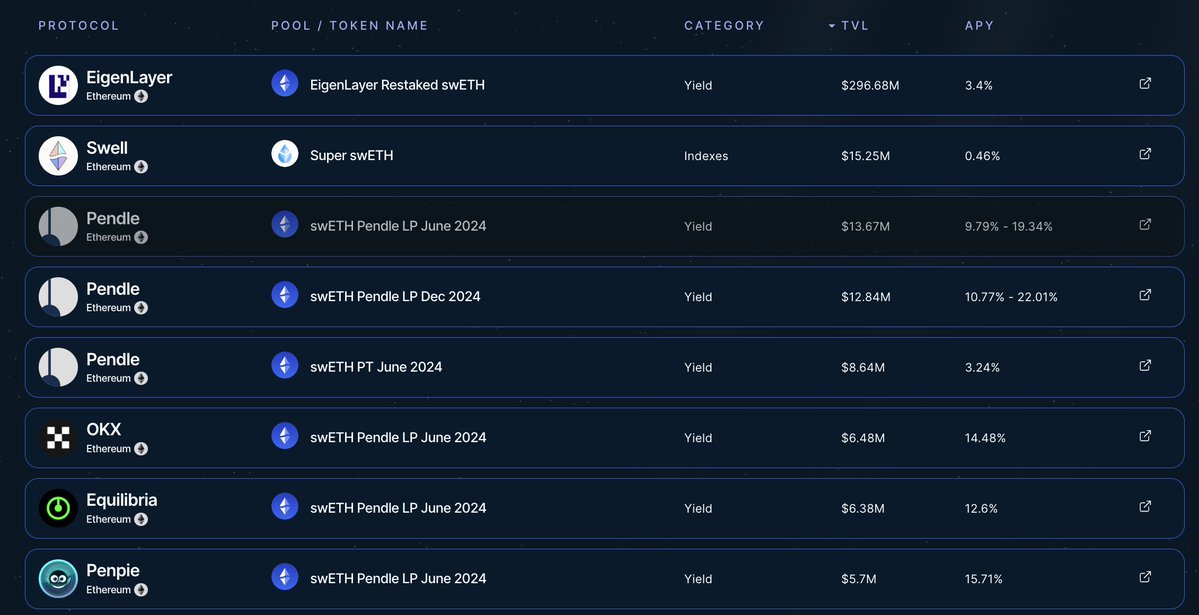Image resolution: width=1199 pixels, height=615 pixels.
Task: Click the Equilibria green logo
Action: (x=58, y=508)
